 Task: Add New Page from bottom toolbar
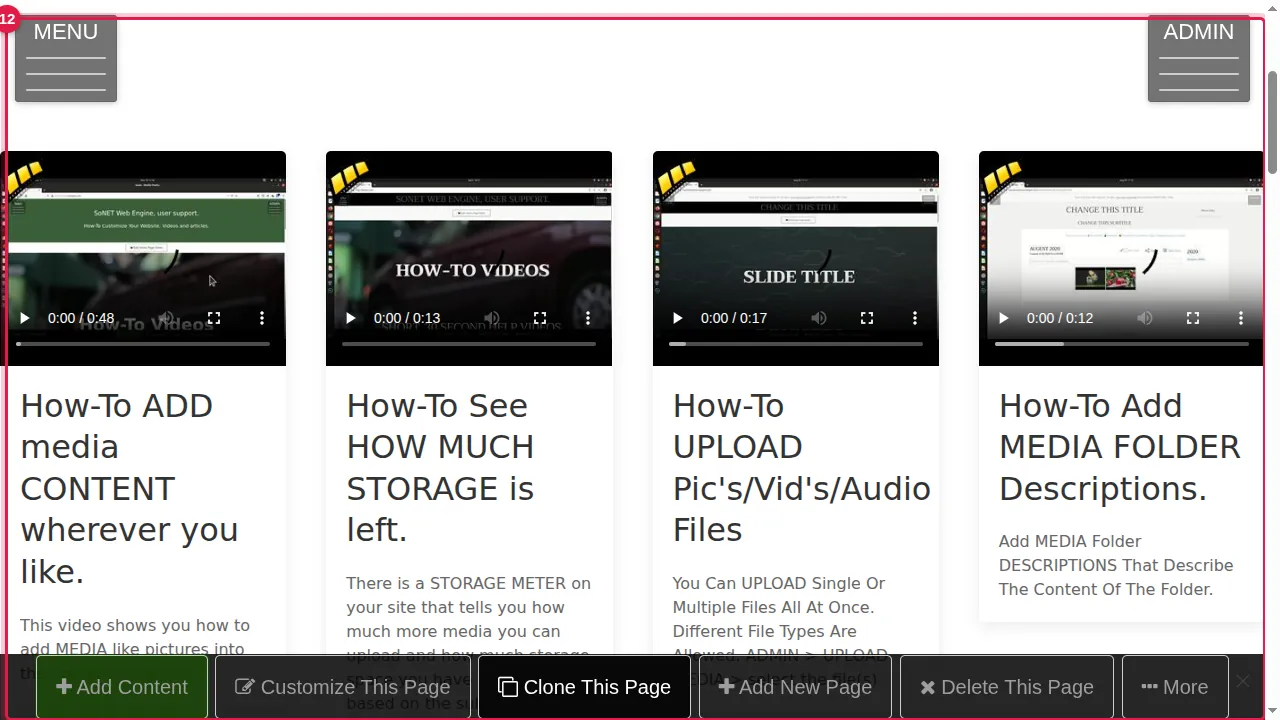pos(796,687)
